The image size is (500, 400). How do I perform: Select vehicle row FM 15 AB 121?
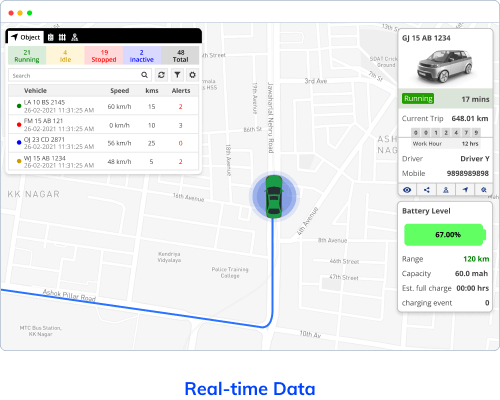103,125
